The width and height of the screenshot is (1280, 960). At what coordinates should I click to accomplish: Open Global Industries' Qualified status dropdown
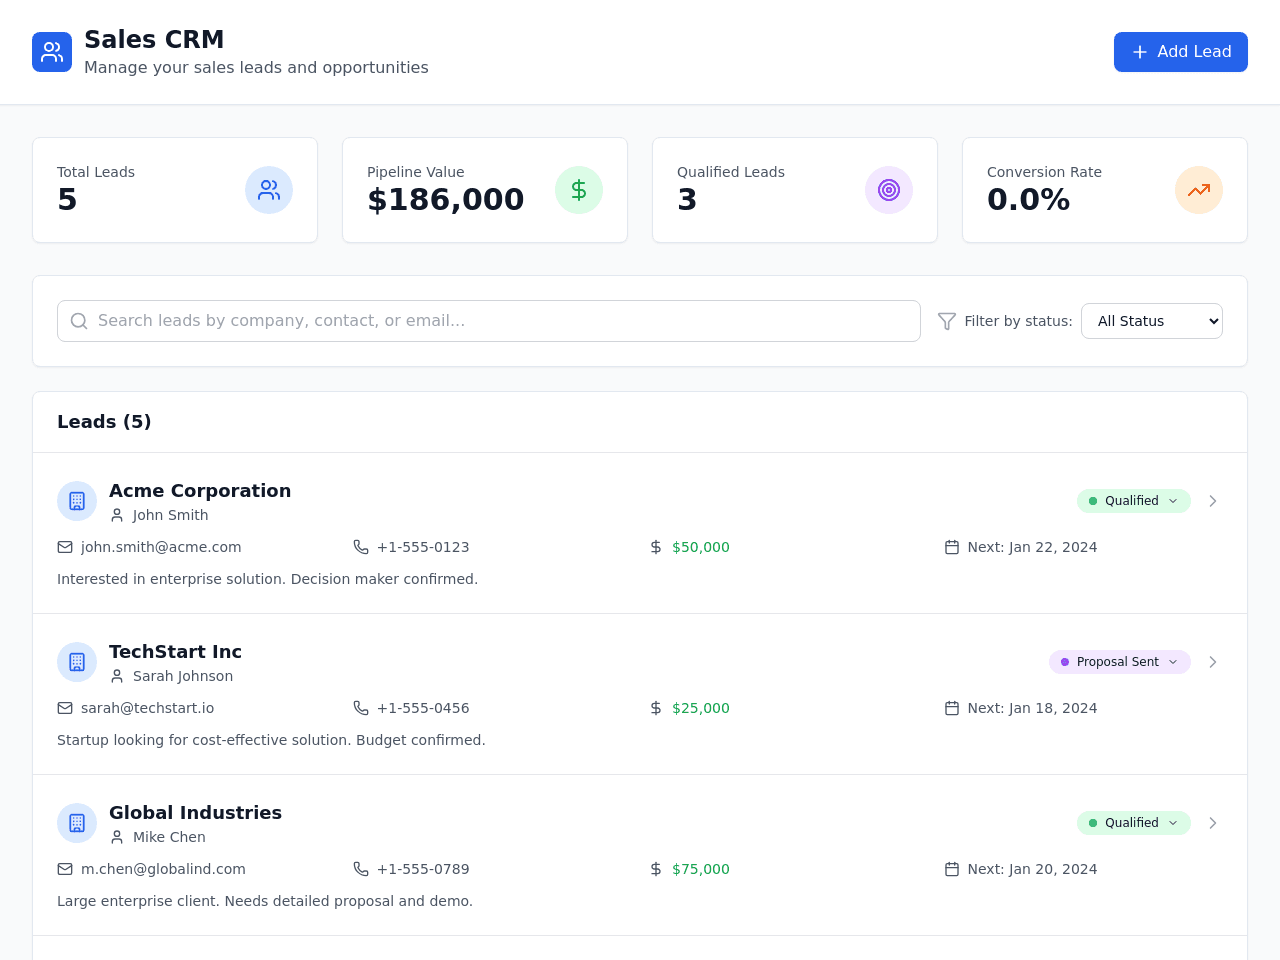pos(1134,823)
